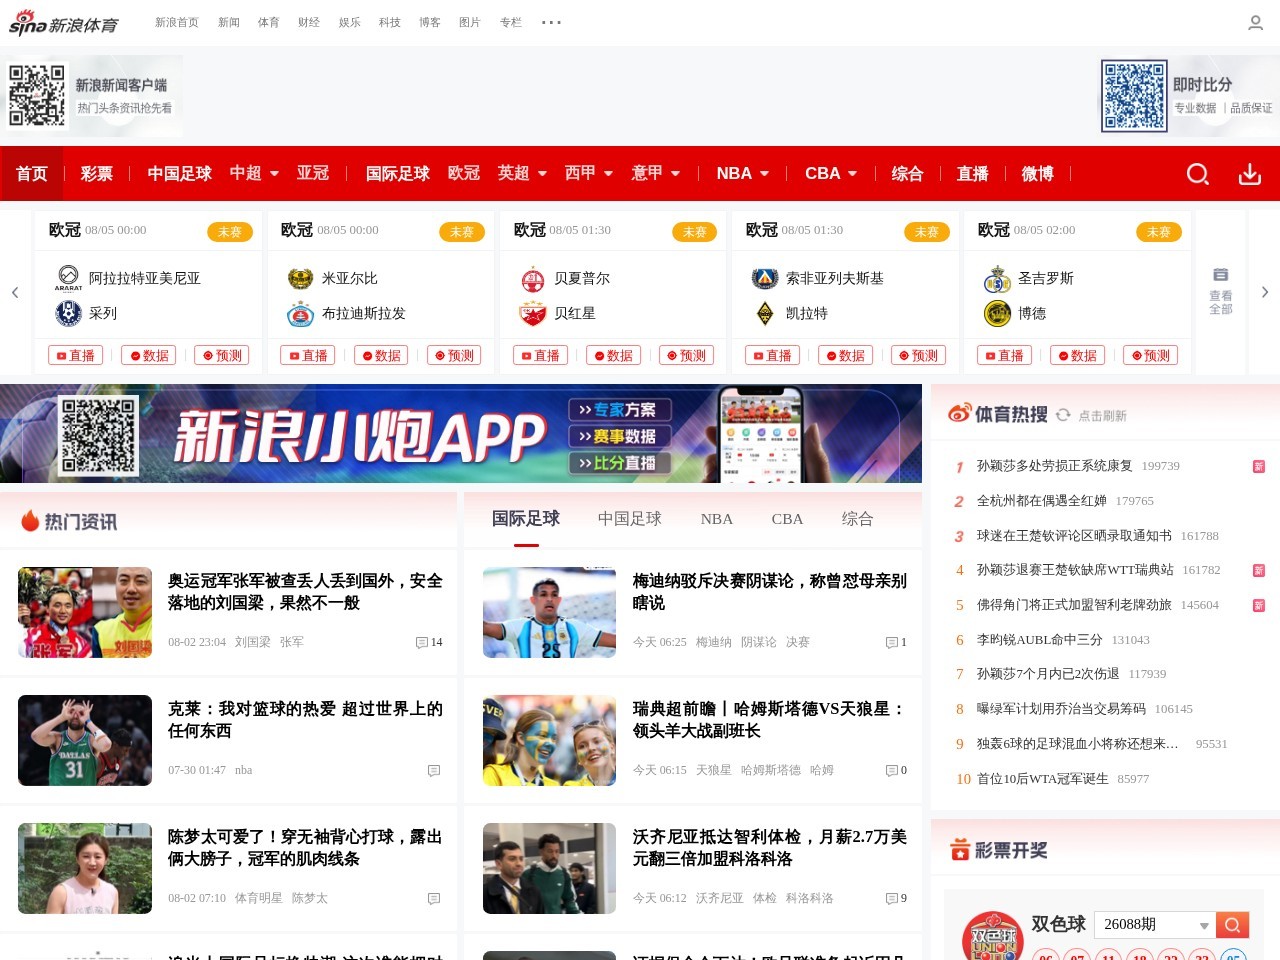The image size is (1280, 960).
Task: Click 数据 for 米亚尔比 match
Action: click(x=381, y=355)
